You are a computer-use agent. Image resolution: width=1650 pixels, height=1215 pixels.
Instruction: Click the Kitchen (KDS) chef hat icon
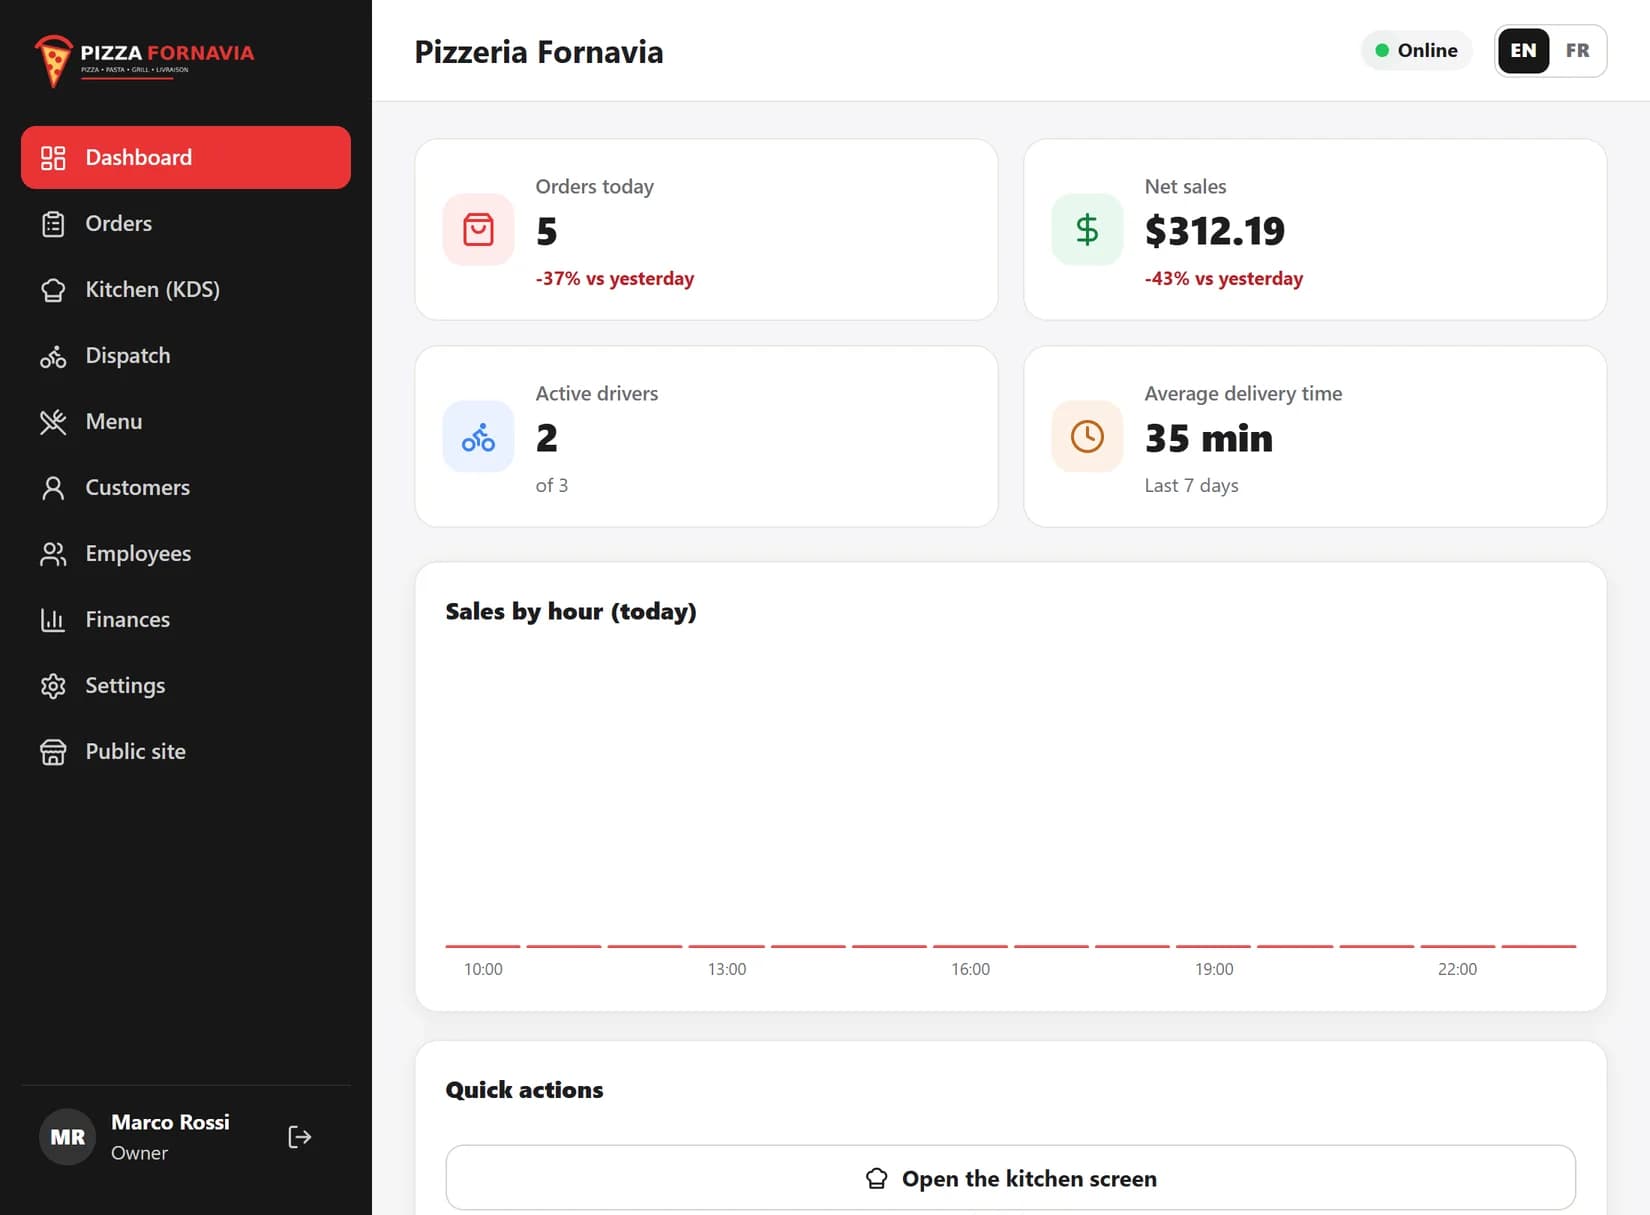pos(53,290)
